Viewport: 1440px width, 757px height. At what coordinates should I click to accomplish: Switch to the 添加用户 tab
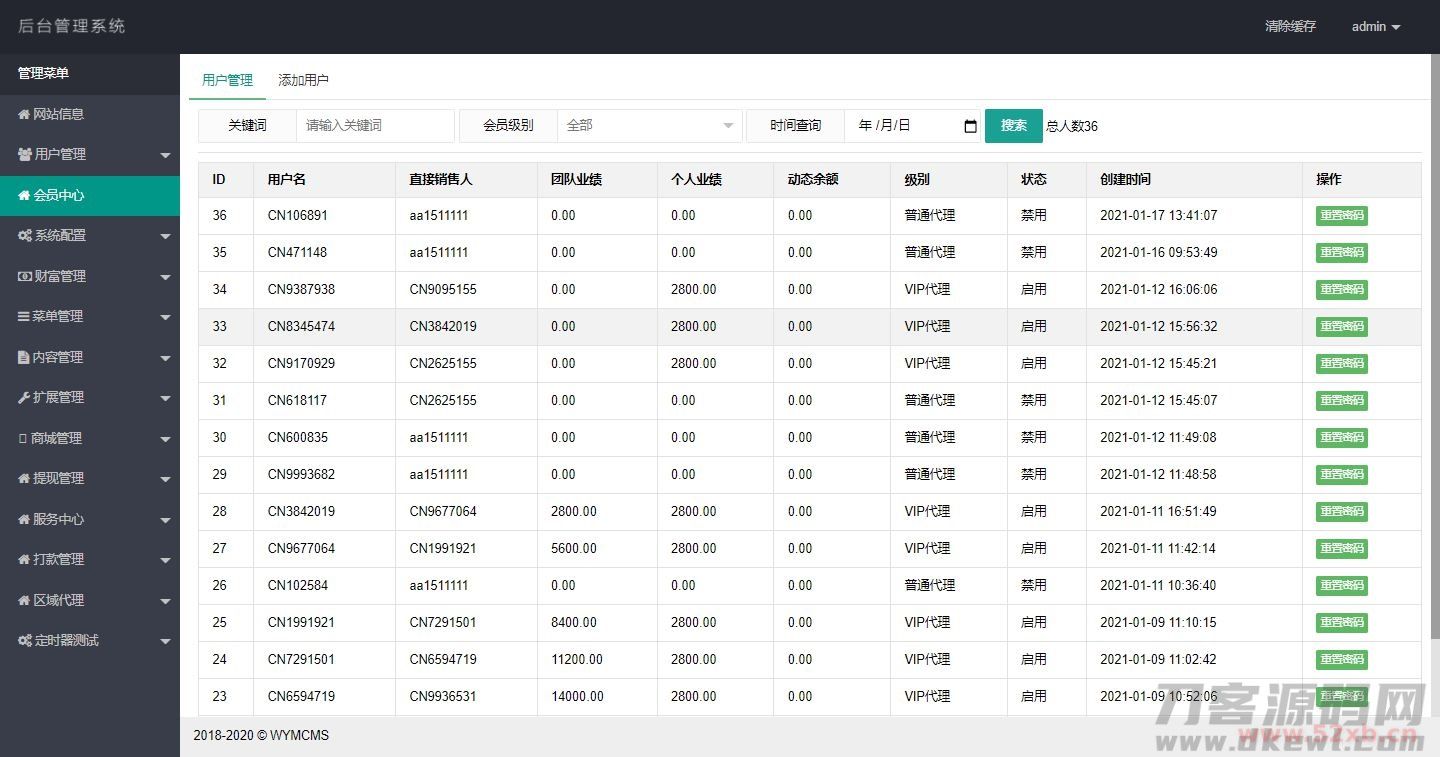pos(303,79)
